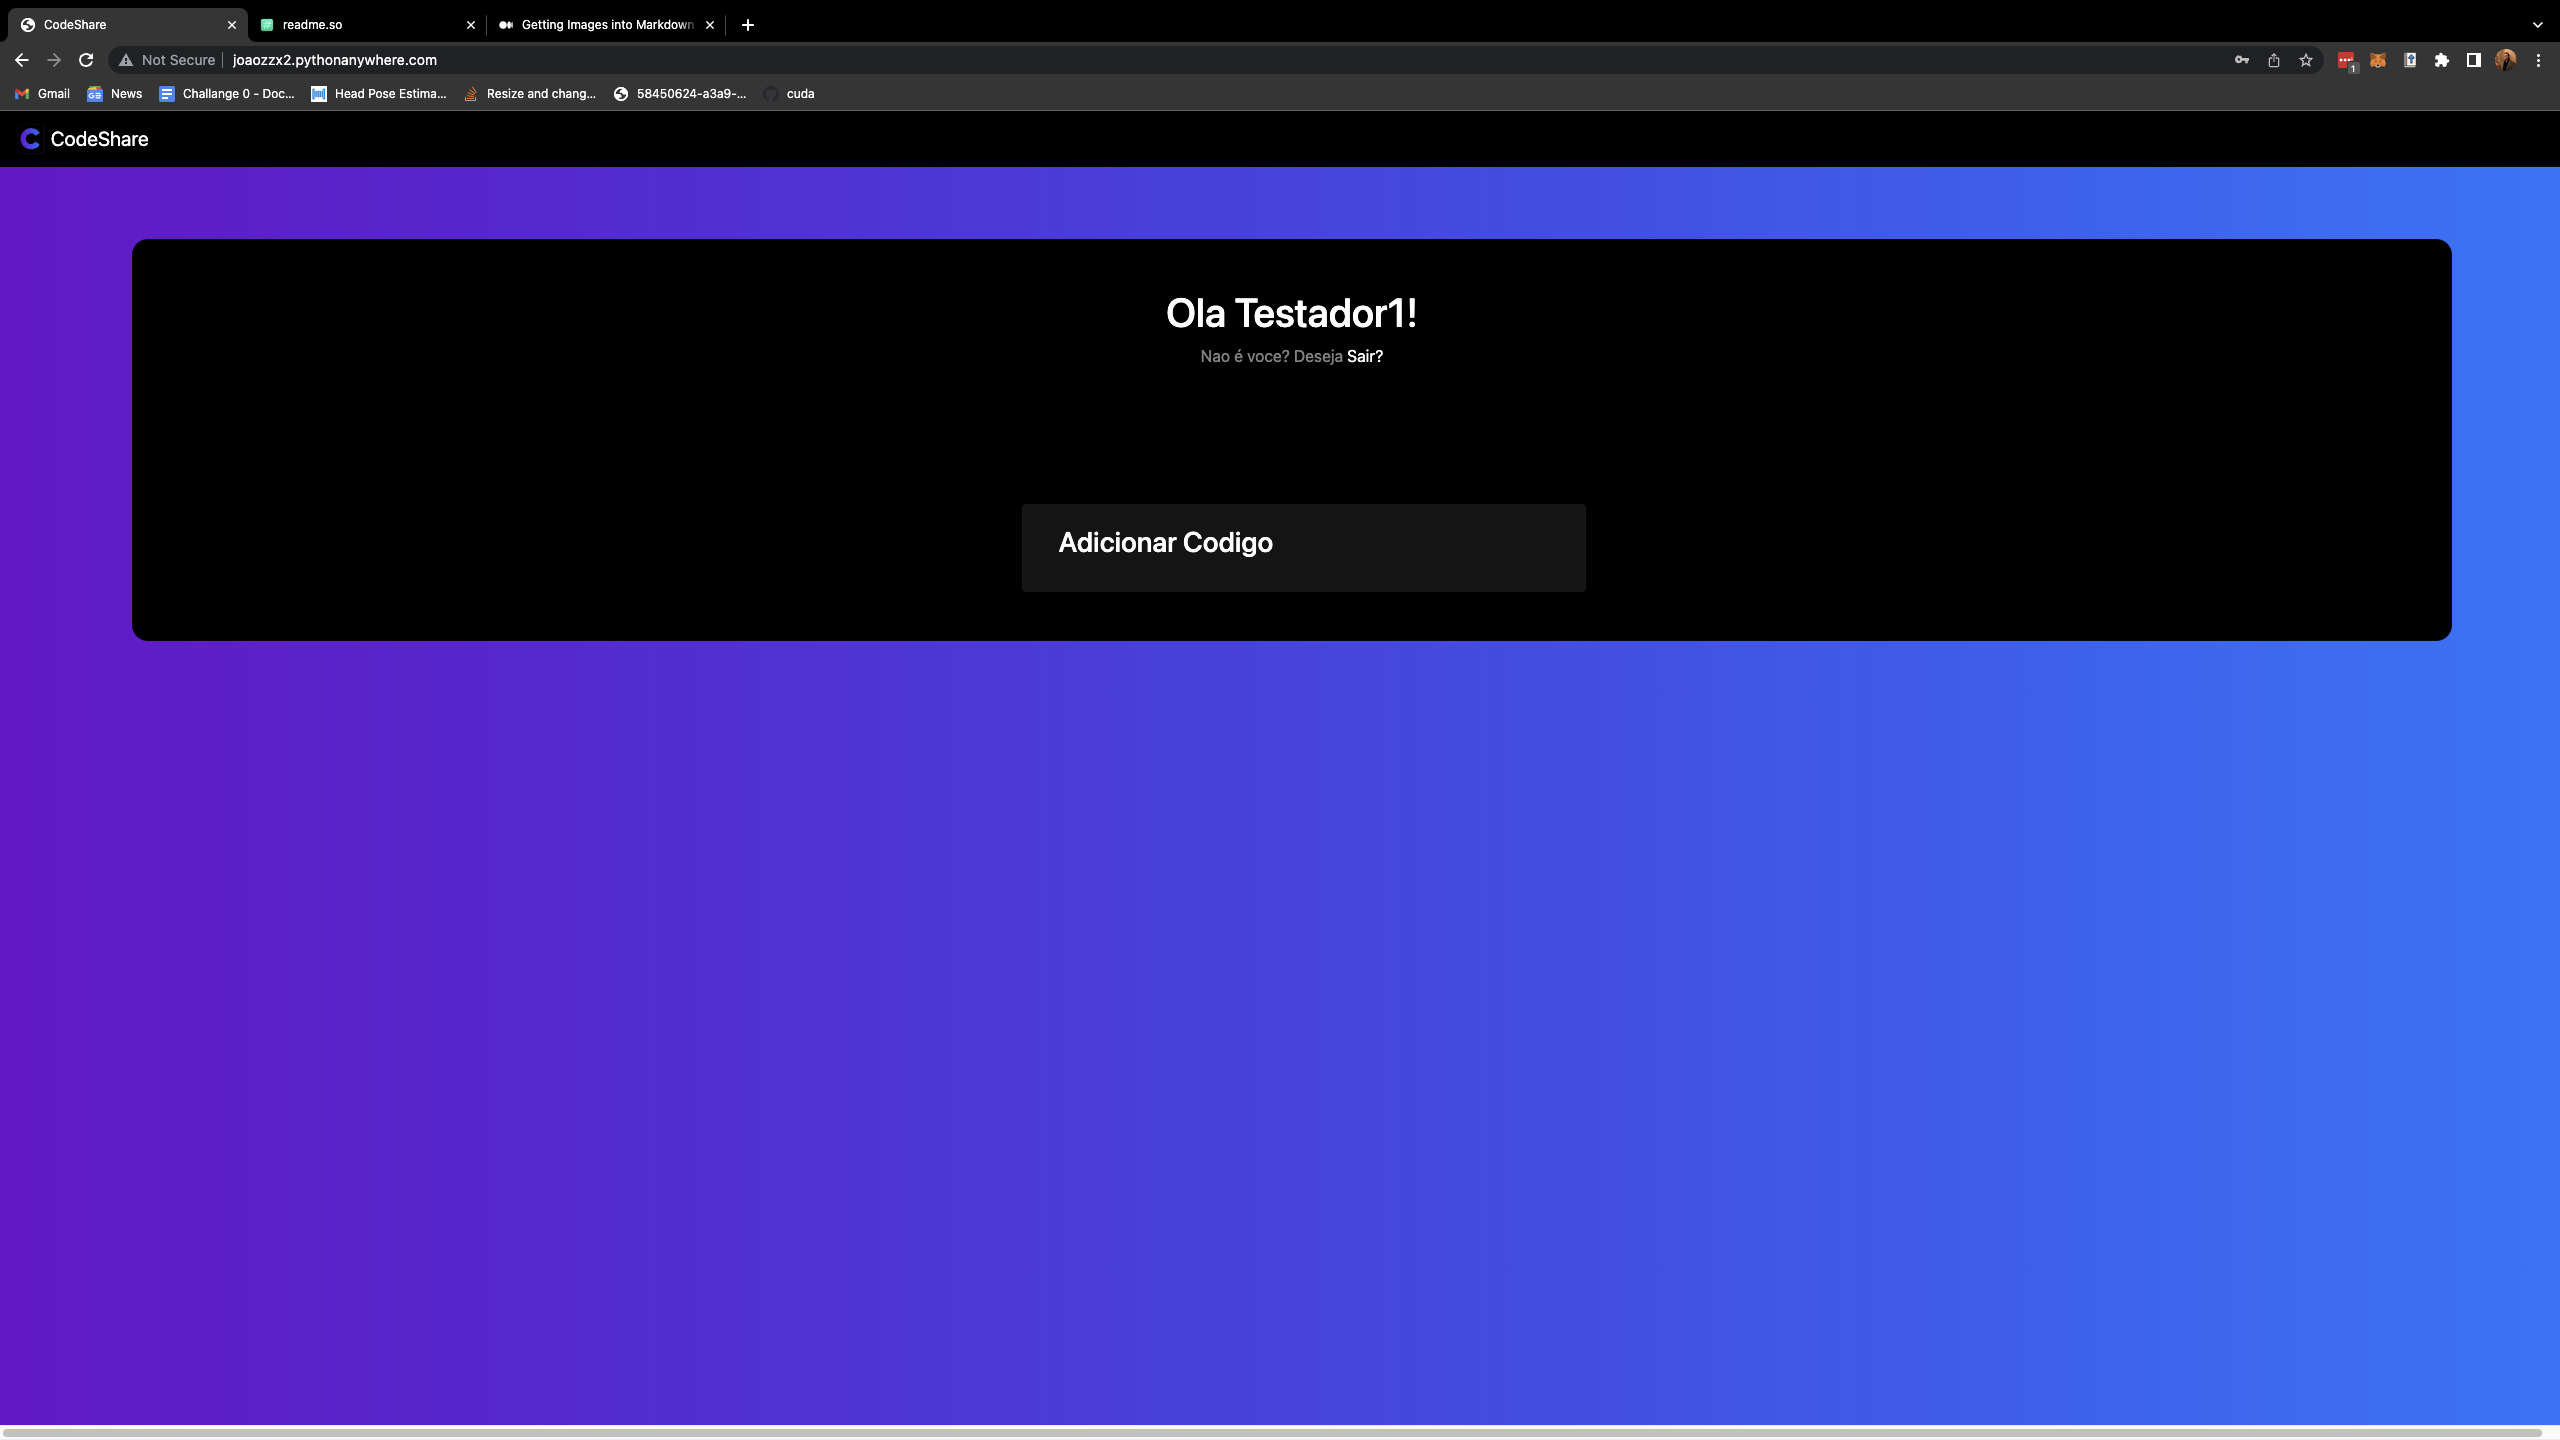Viewport: 2560px width, 1440px height.
Task: Bookmark this page with the star icon
Action: 2305,60
